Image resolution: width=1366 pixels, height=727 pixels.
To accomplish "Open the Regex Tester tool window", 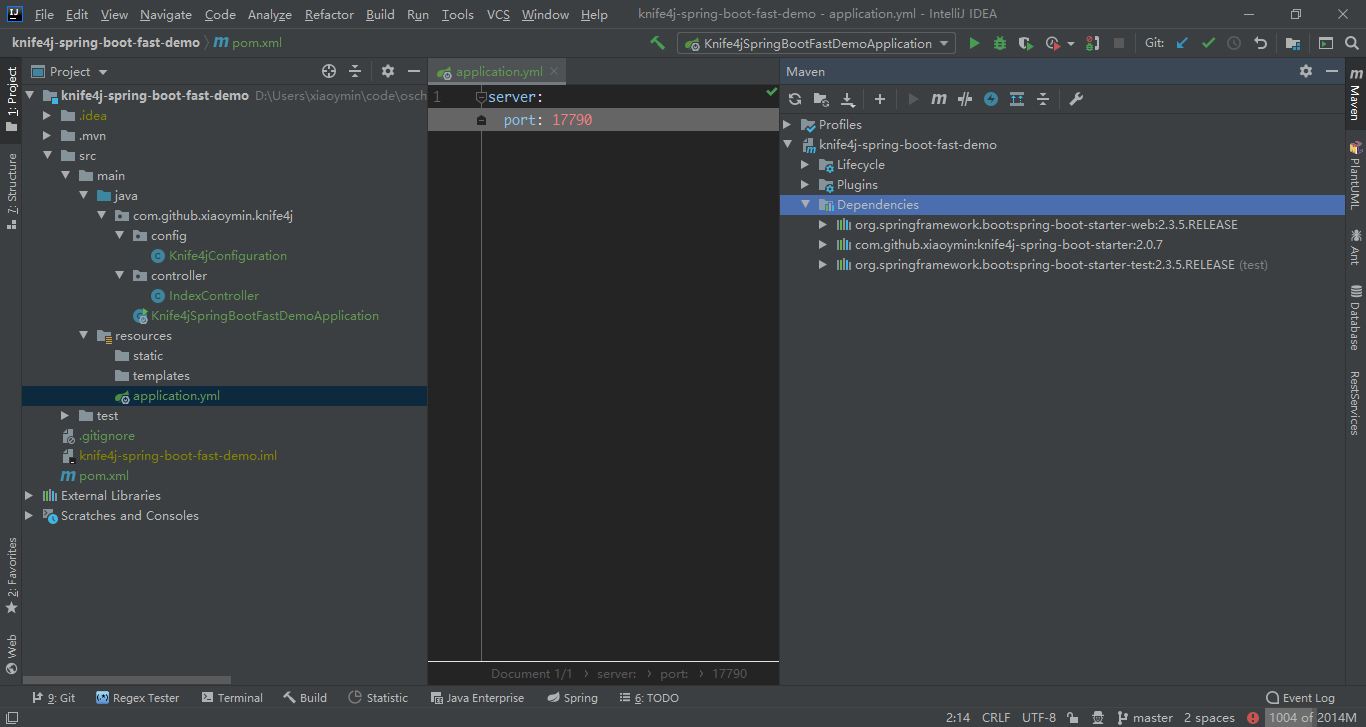I will [x=138, y=698].
